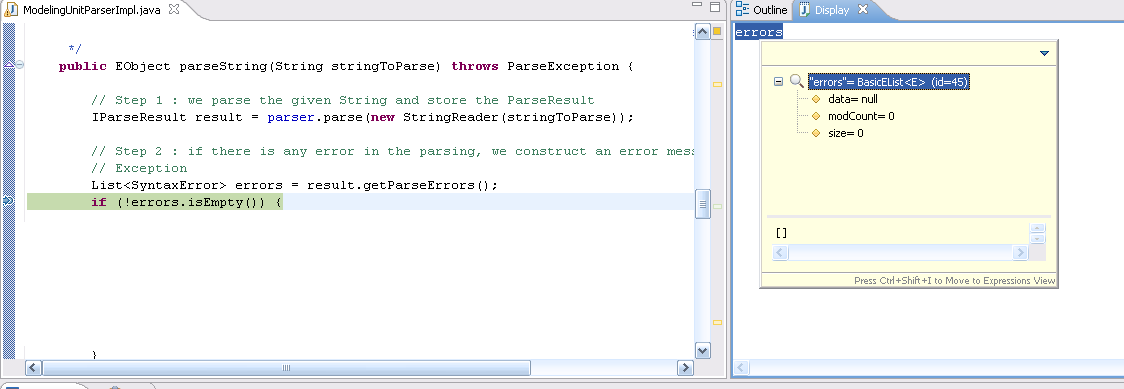Click the Move to Expressions View hint
1124x389 pixels.
pos(955,281)
